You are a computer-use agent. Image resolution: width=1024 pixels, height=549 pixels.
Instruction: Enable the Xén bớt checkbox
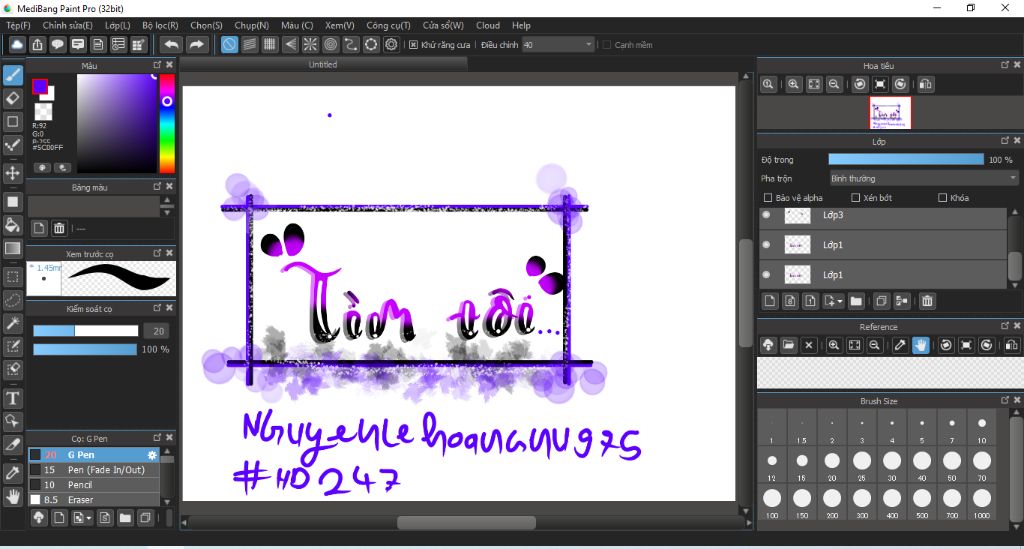pos(856,198)
